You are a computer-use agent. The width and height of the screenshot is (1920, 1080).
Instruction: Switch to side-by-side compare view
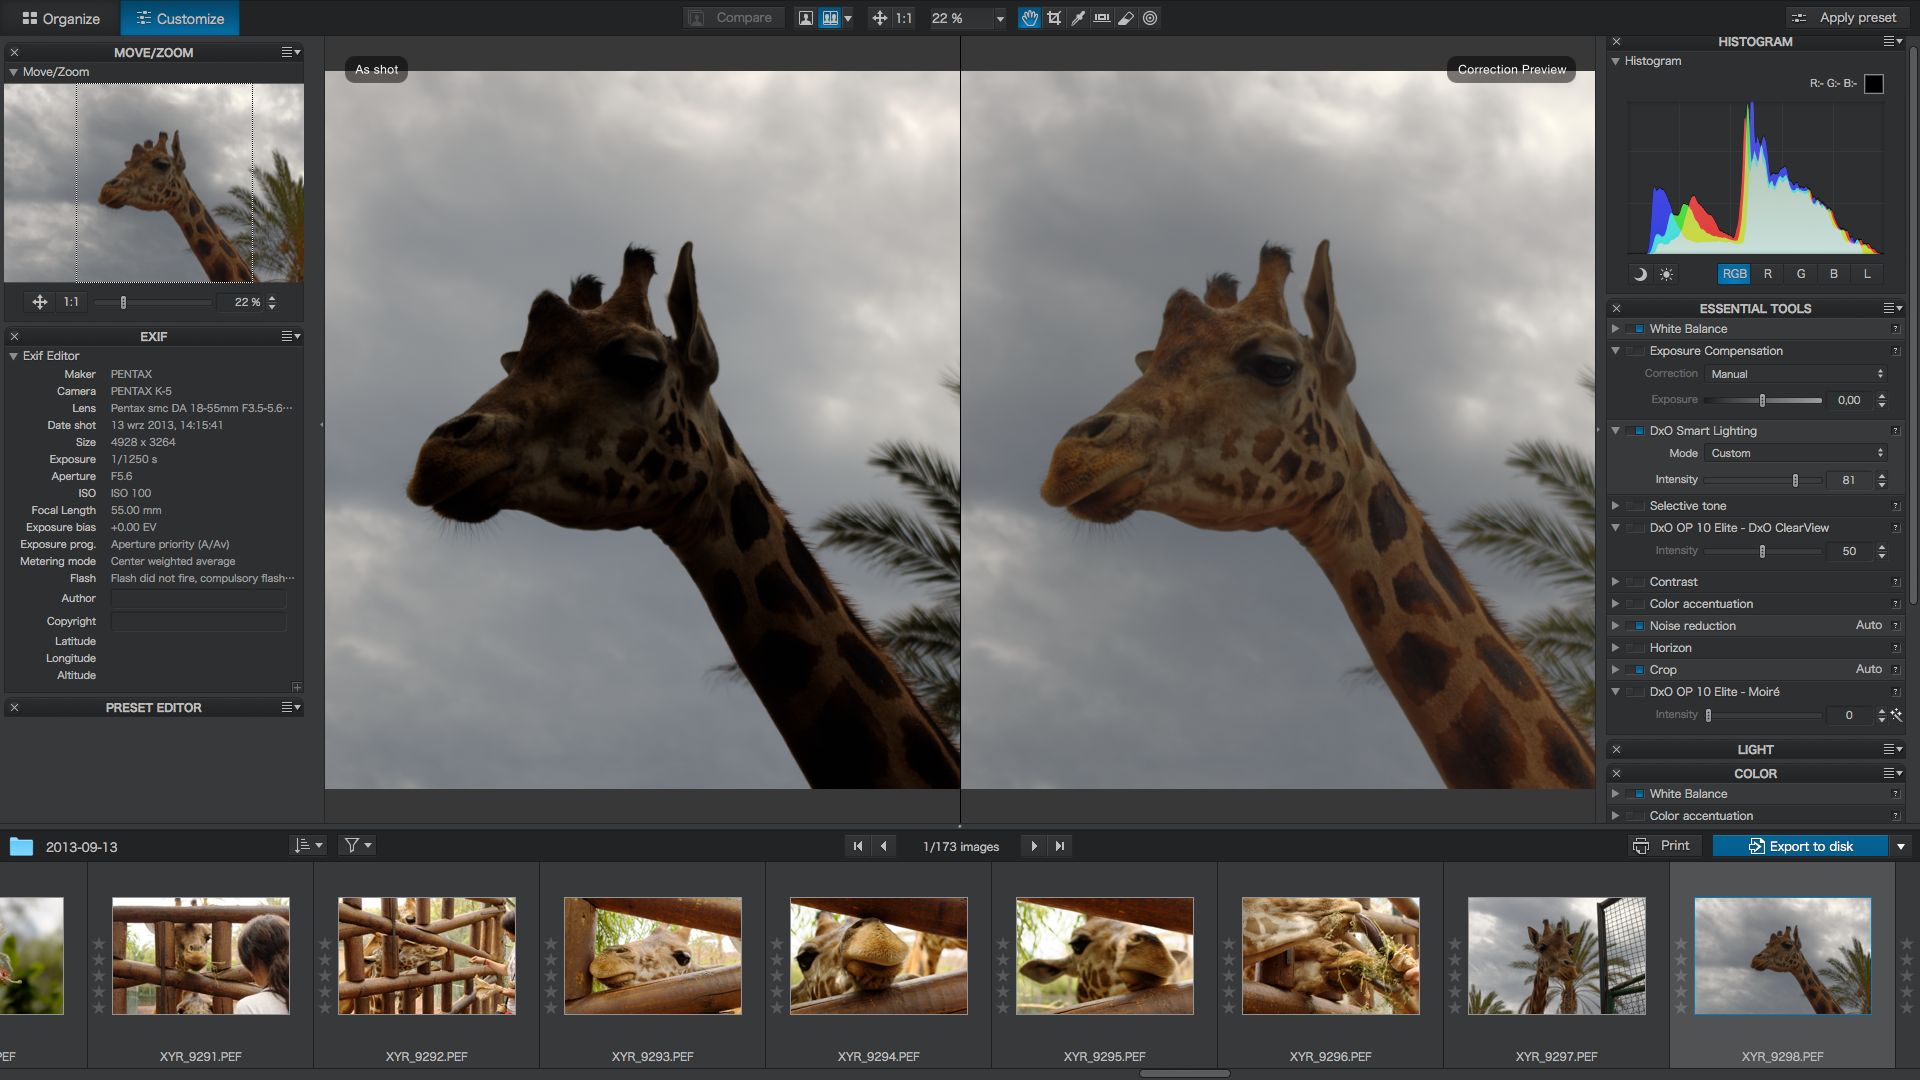click(x=829, y=18)
